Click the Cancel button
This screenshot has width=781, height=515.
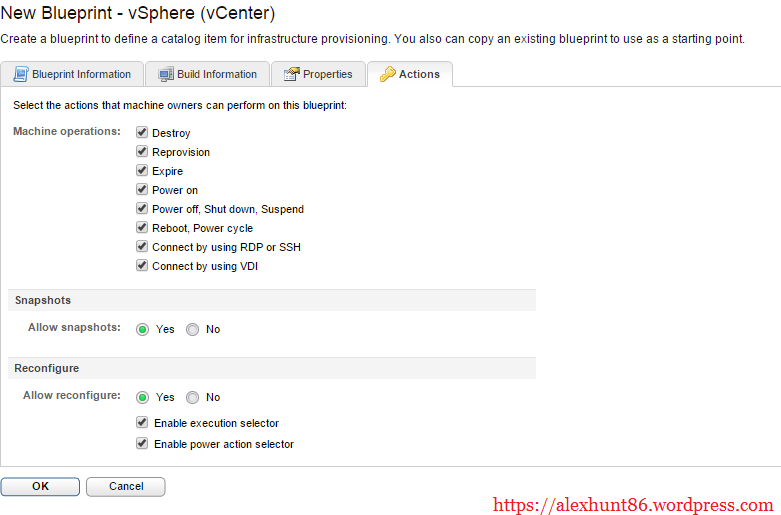126,487
